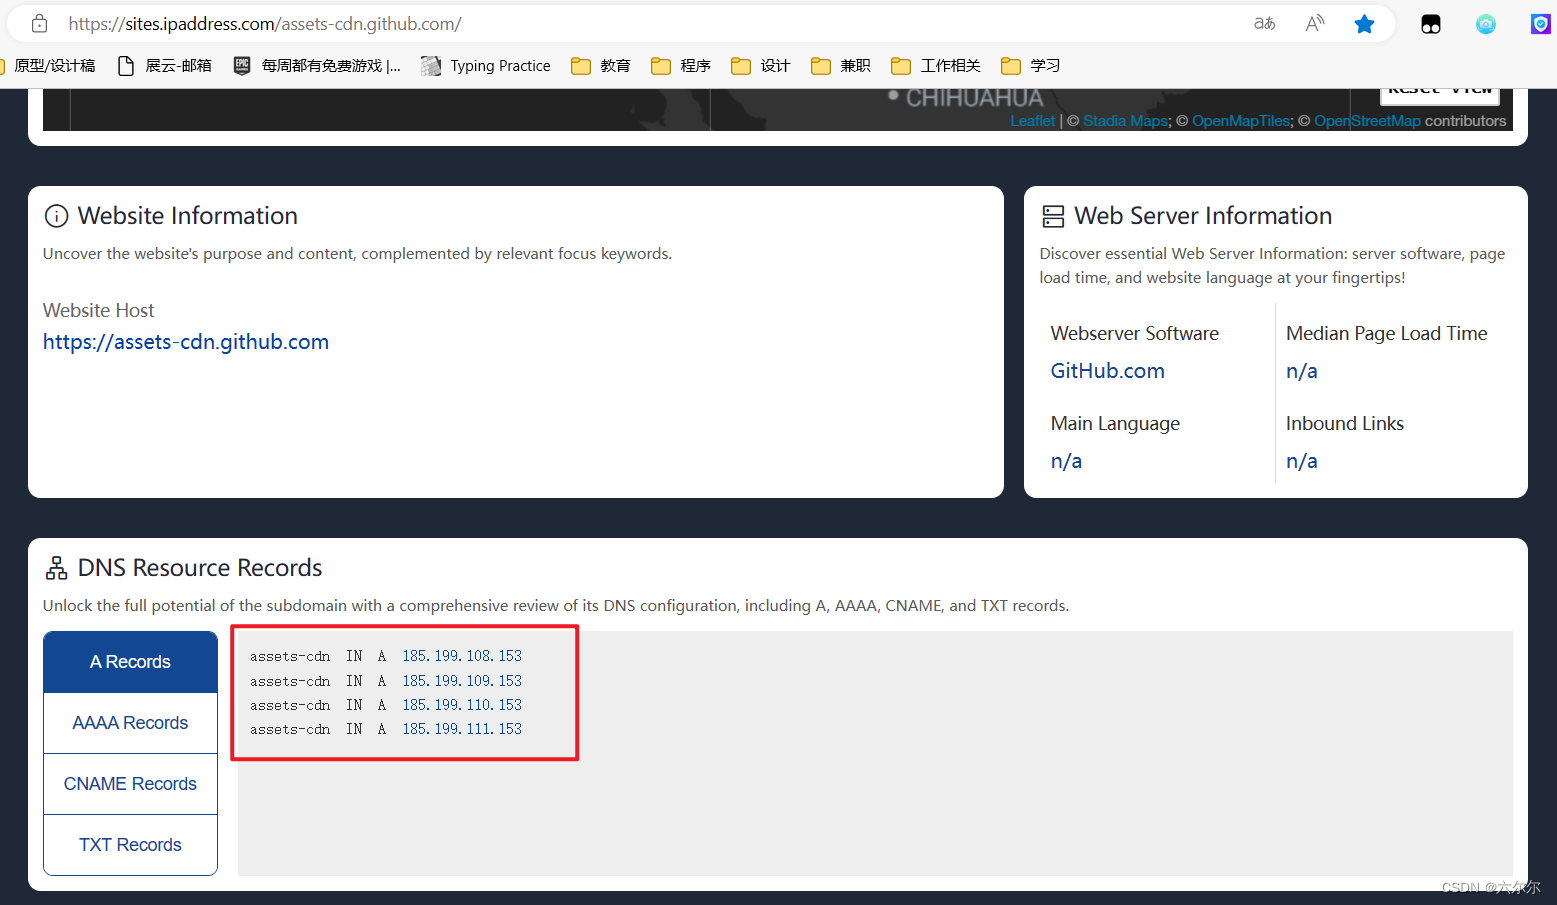
Task: Click the Website Host label
Action: 99,310
